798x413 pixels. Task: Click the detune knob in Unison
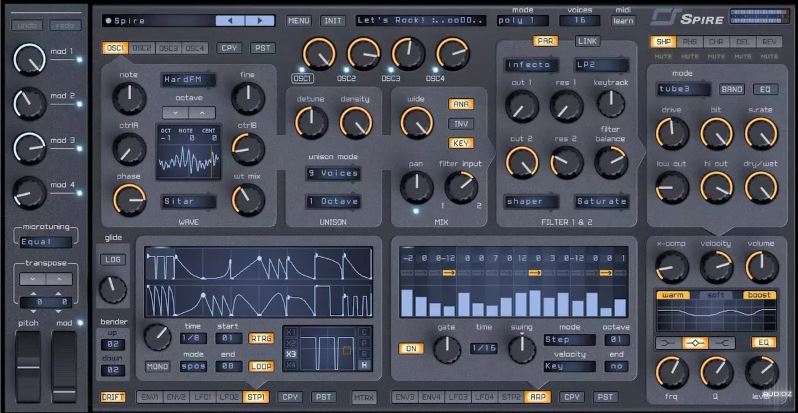tap(311, 123)
